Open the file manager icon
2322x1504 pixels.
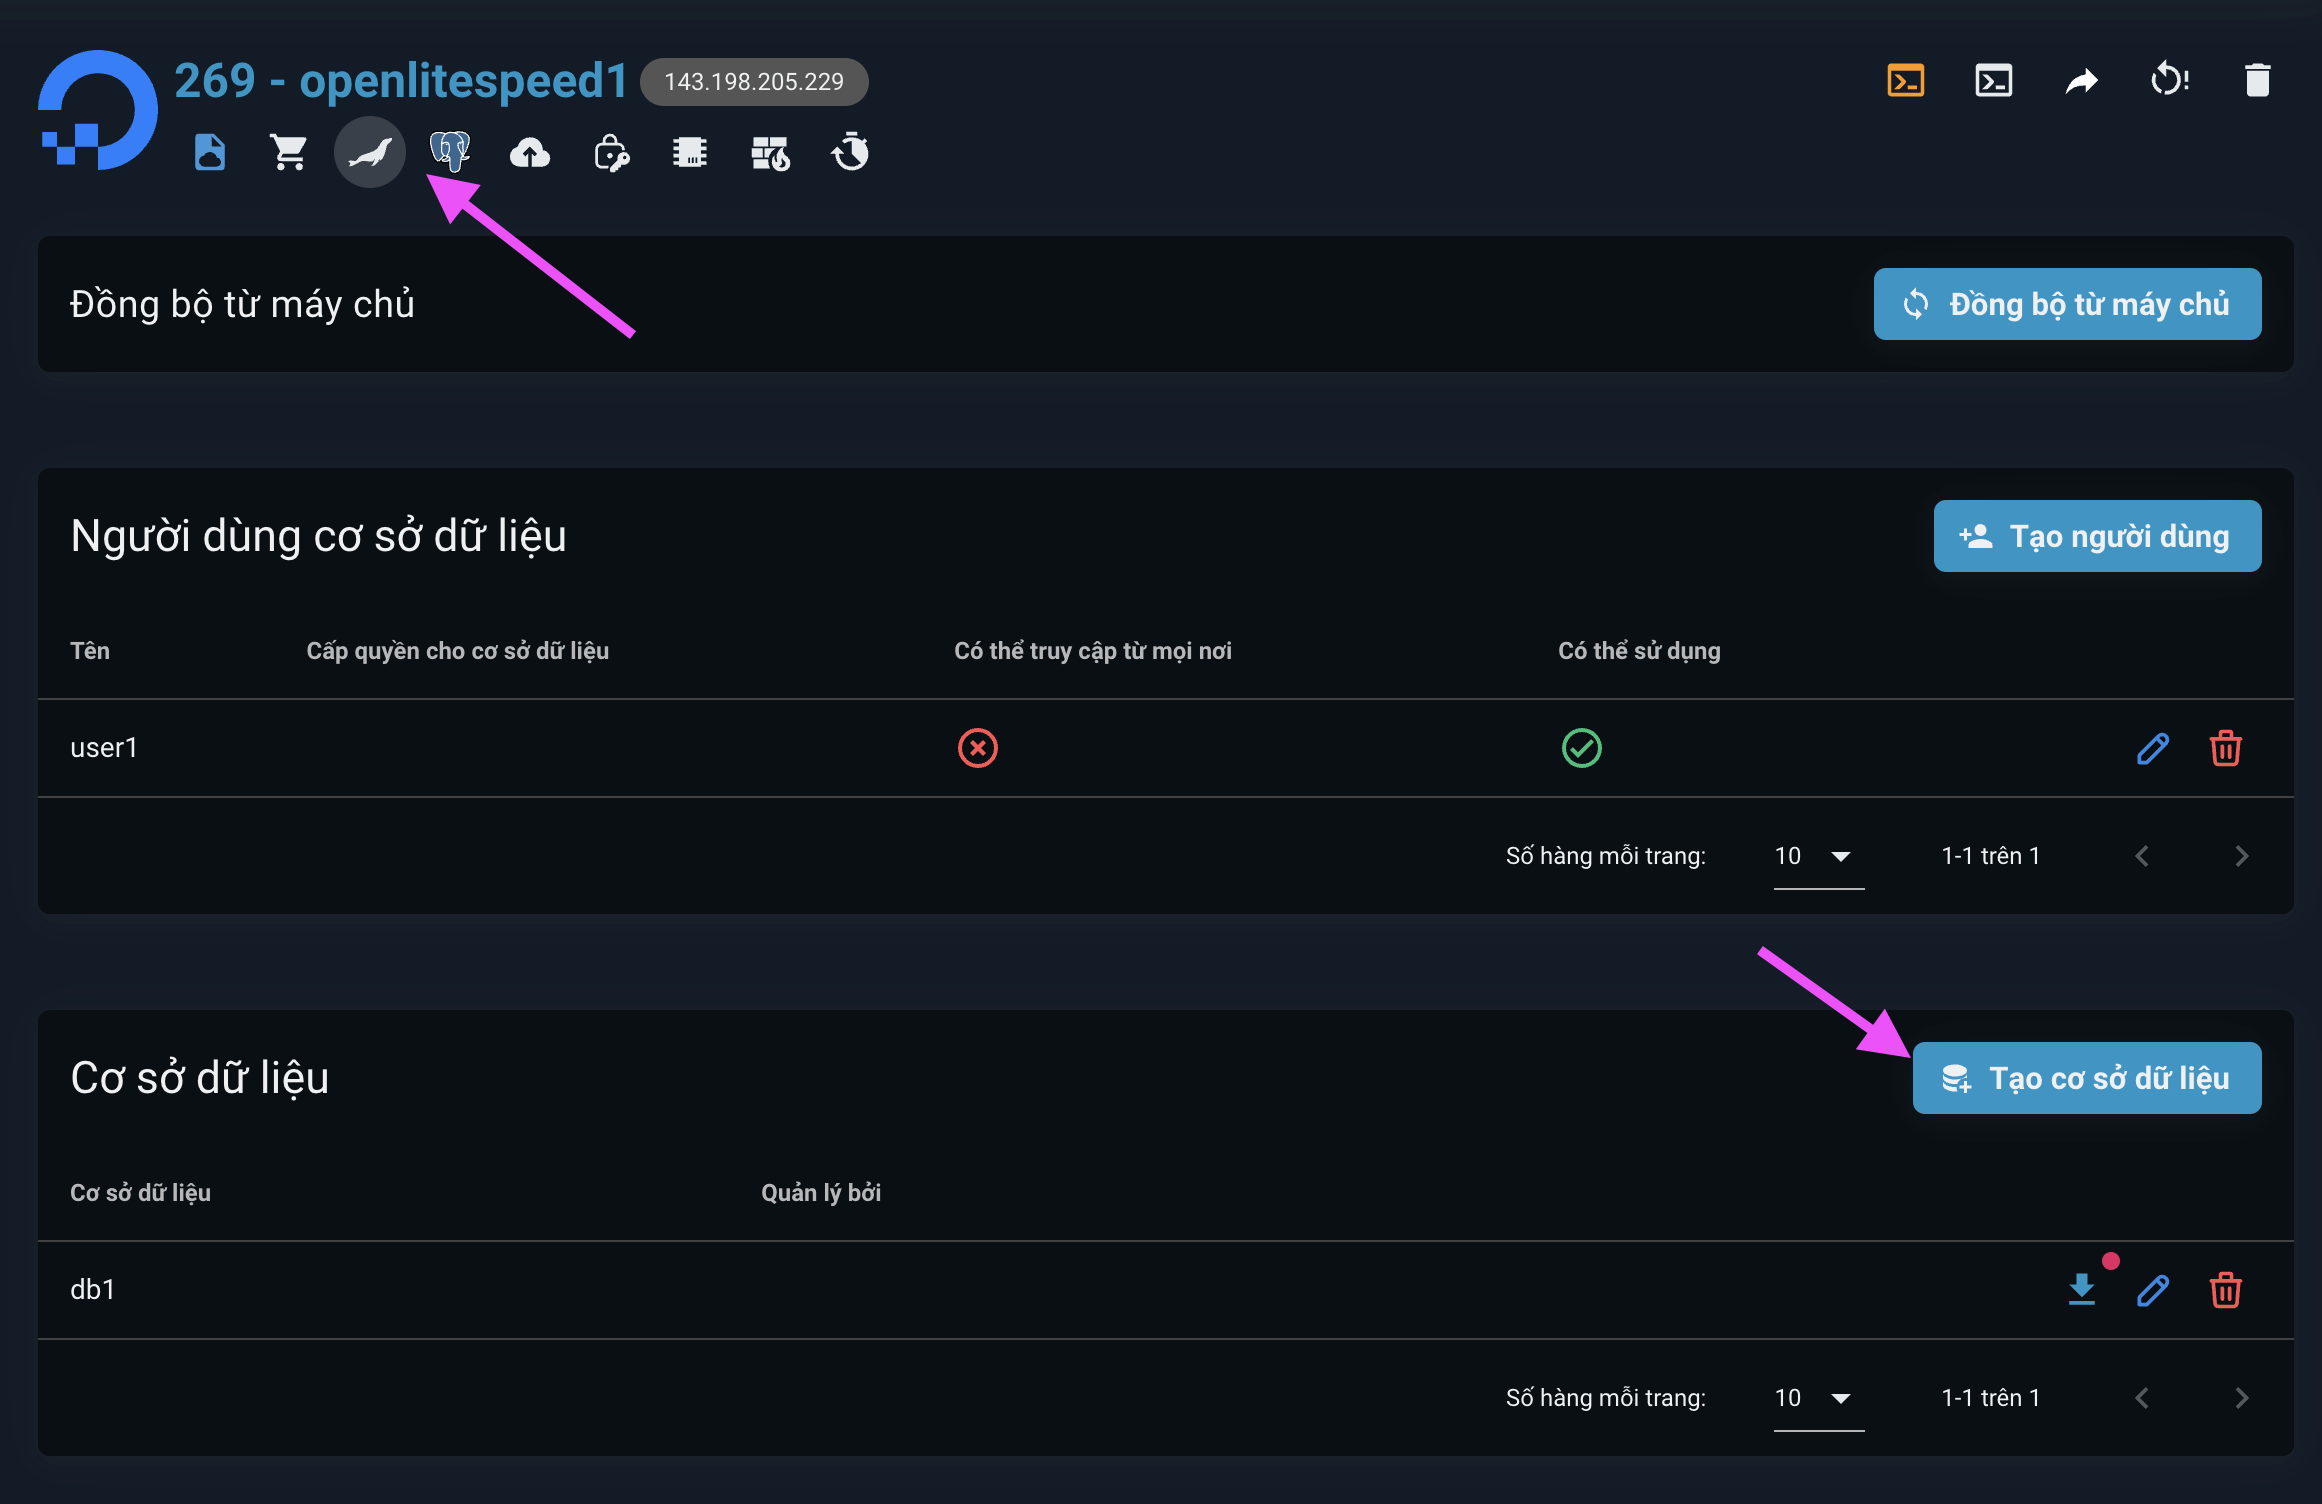(x=210, y=152)
